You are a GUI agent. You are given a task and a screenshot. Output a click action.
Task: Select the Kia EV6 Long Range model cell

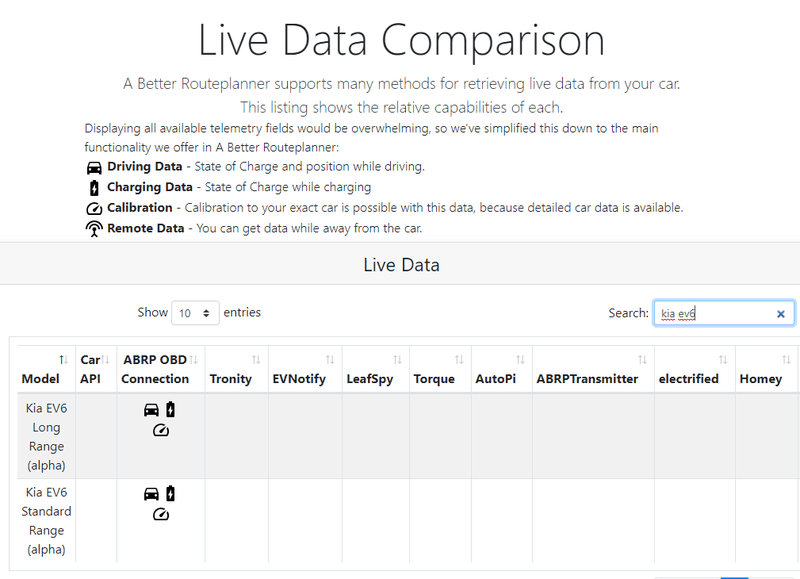coord(42,436)
